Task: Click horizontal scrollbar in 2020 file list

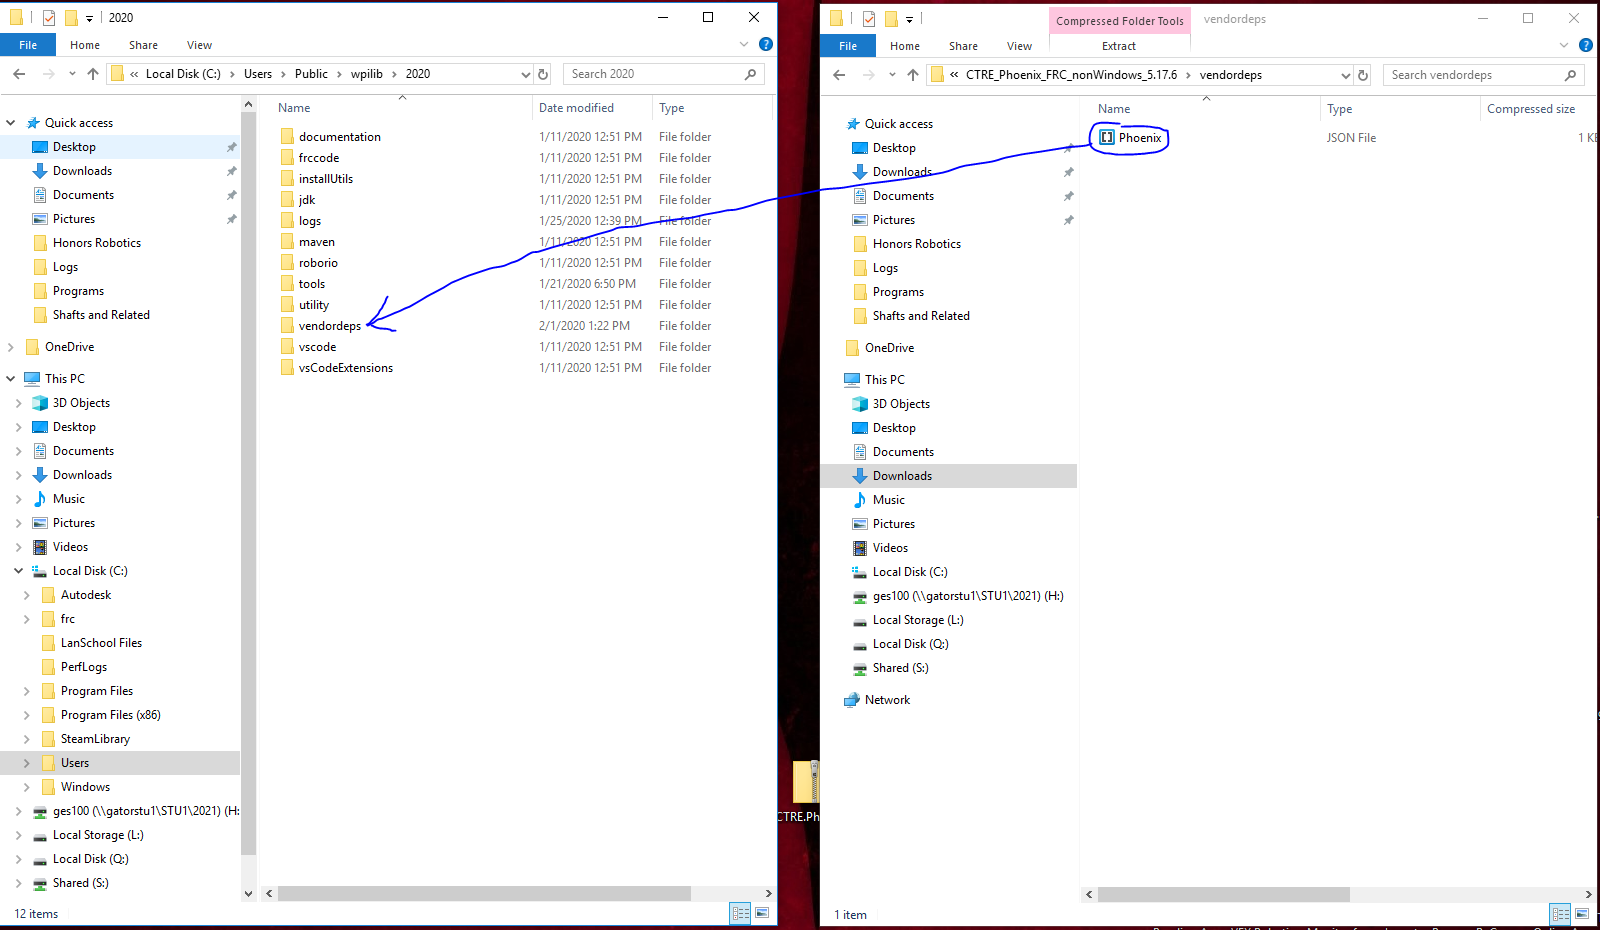Action: coord(484,893)
